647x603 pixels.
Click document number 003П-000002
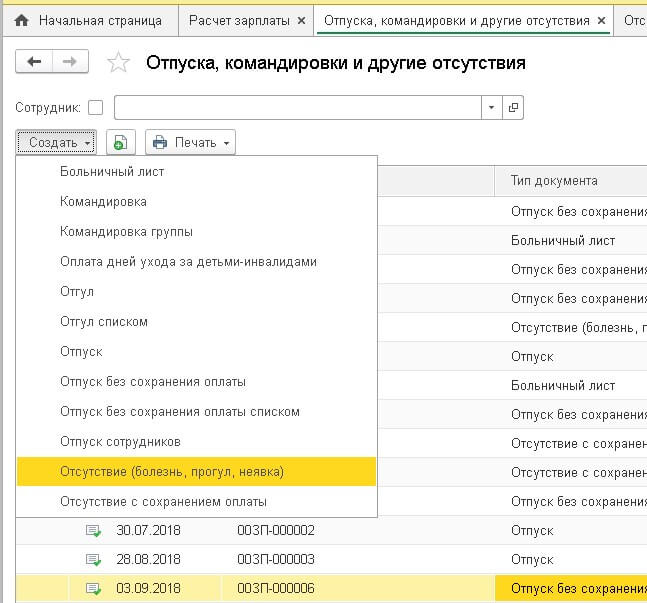pyautogui.click(x=276, y=530)
